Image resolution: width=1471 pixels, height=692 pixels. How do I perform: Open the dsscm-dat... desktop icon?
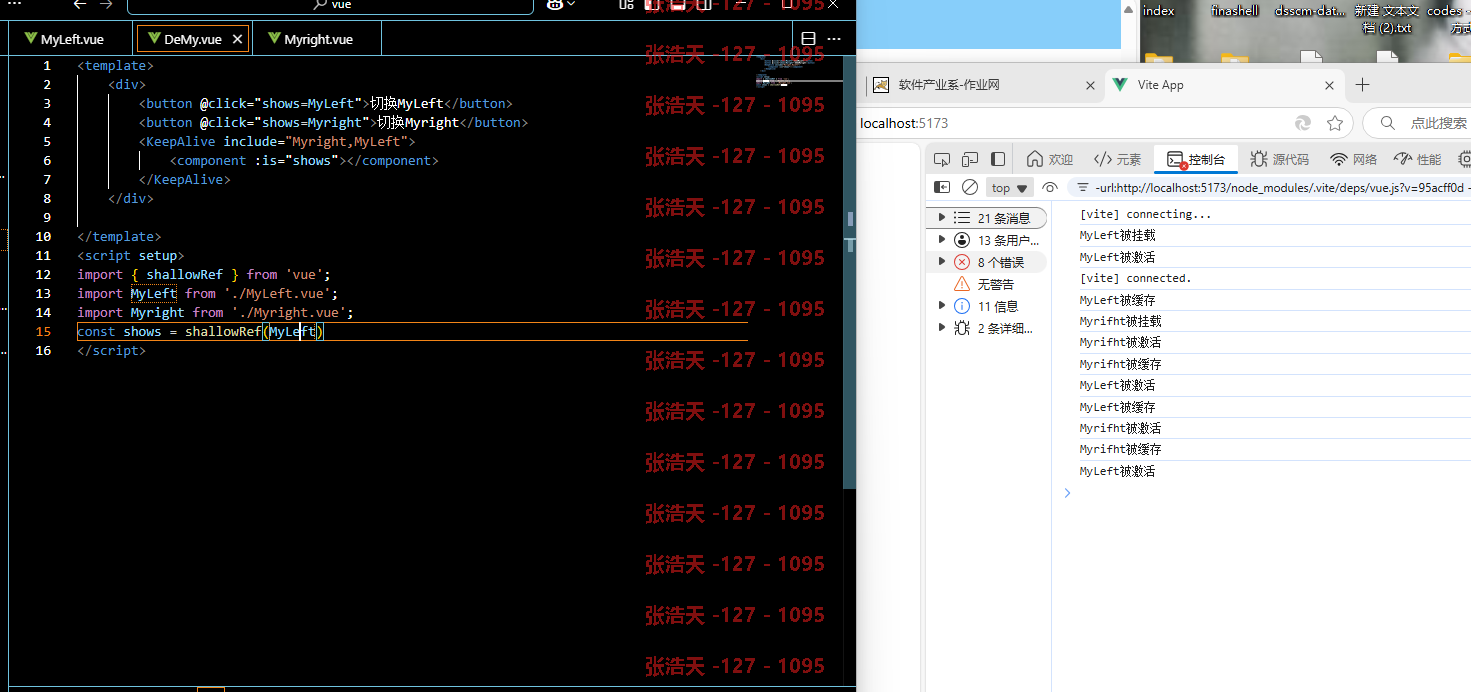1310,11
